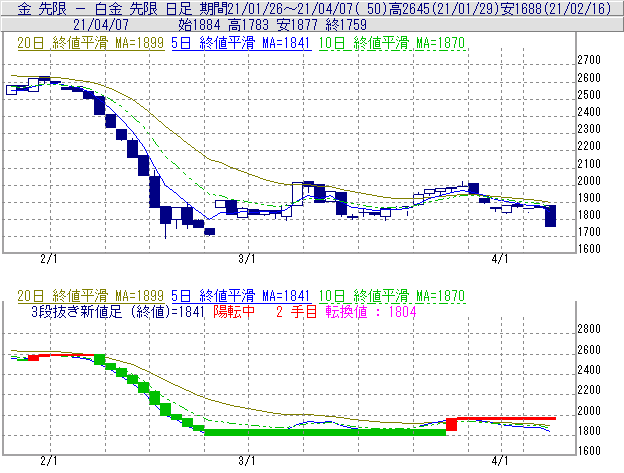624x473 pixels.
Task: Click the upper chart's 20日 終値平滑 MA=1899 legend
Action: coord(90,43)
